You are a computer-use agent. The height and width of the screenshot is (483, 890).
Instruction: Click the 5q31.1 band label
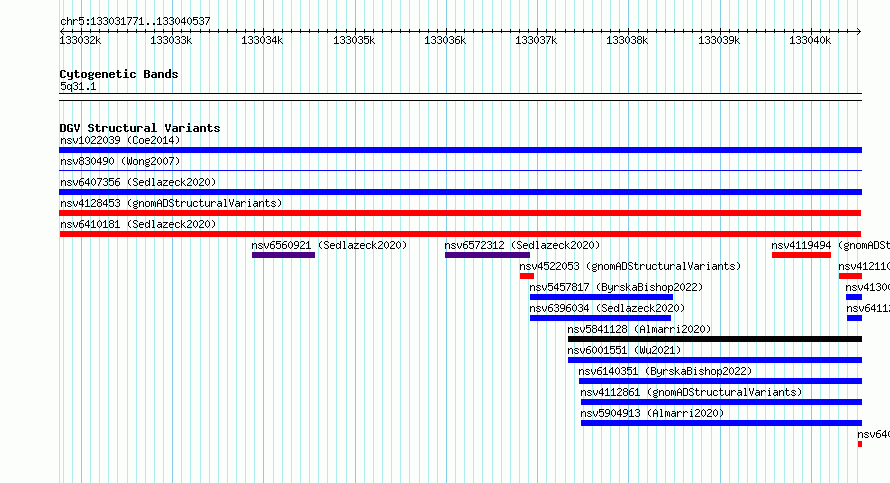pos(78,87)
